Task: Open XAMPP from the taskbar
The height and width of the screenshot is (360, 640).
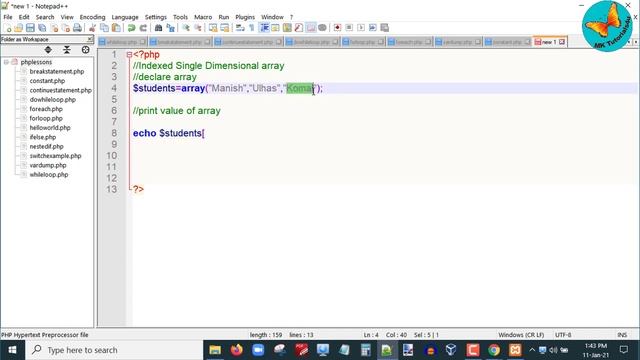Action: (x=515, y=350)
